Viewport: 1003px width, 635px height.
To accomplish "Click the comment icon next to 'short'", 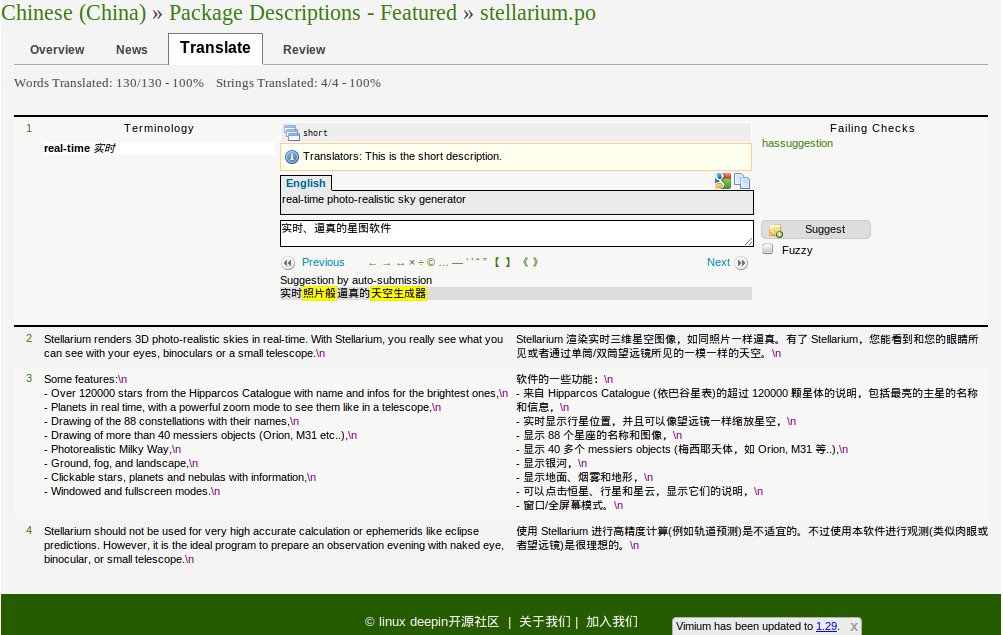I will 292,132.
